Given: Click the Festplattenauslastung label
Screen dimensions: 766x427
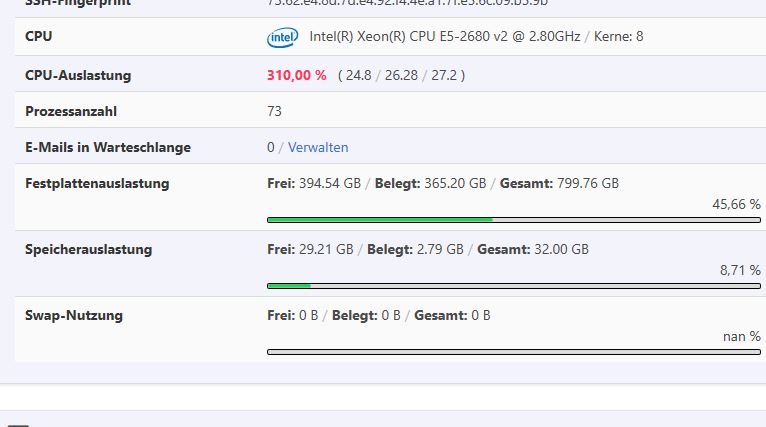Looking at the screenshot, I should pos(97,183).
